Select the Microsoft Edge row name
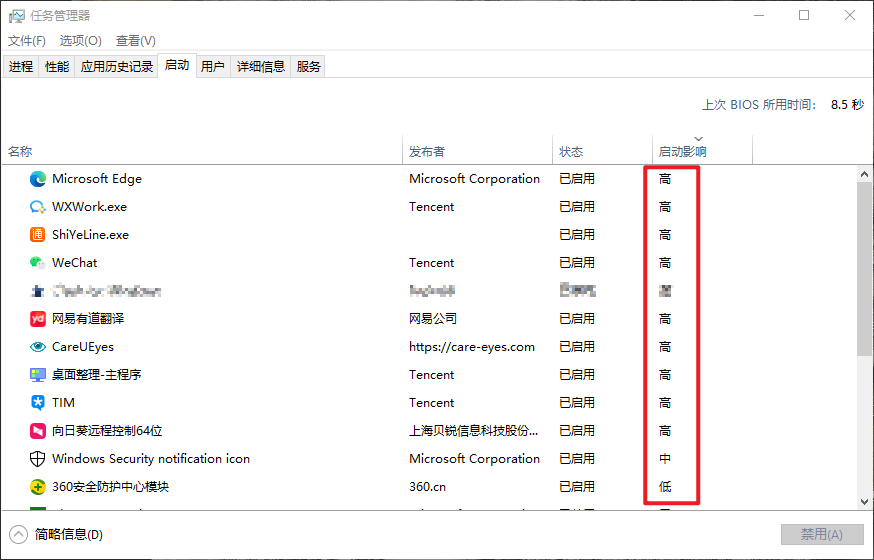874x560 pixels. 97,179
